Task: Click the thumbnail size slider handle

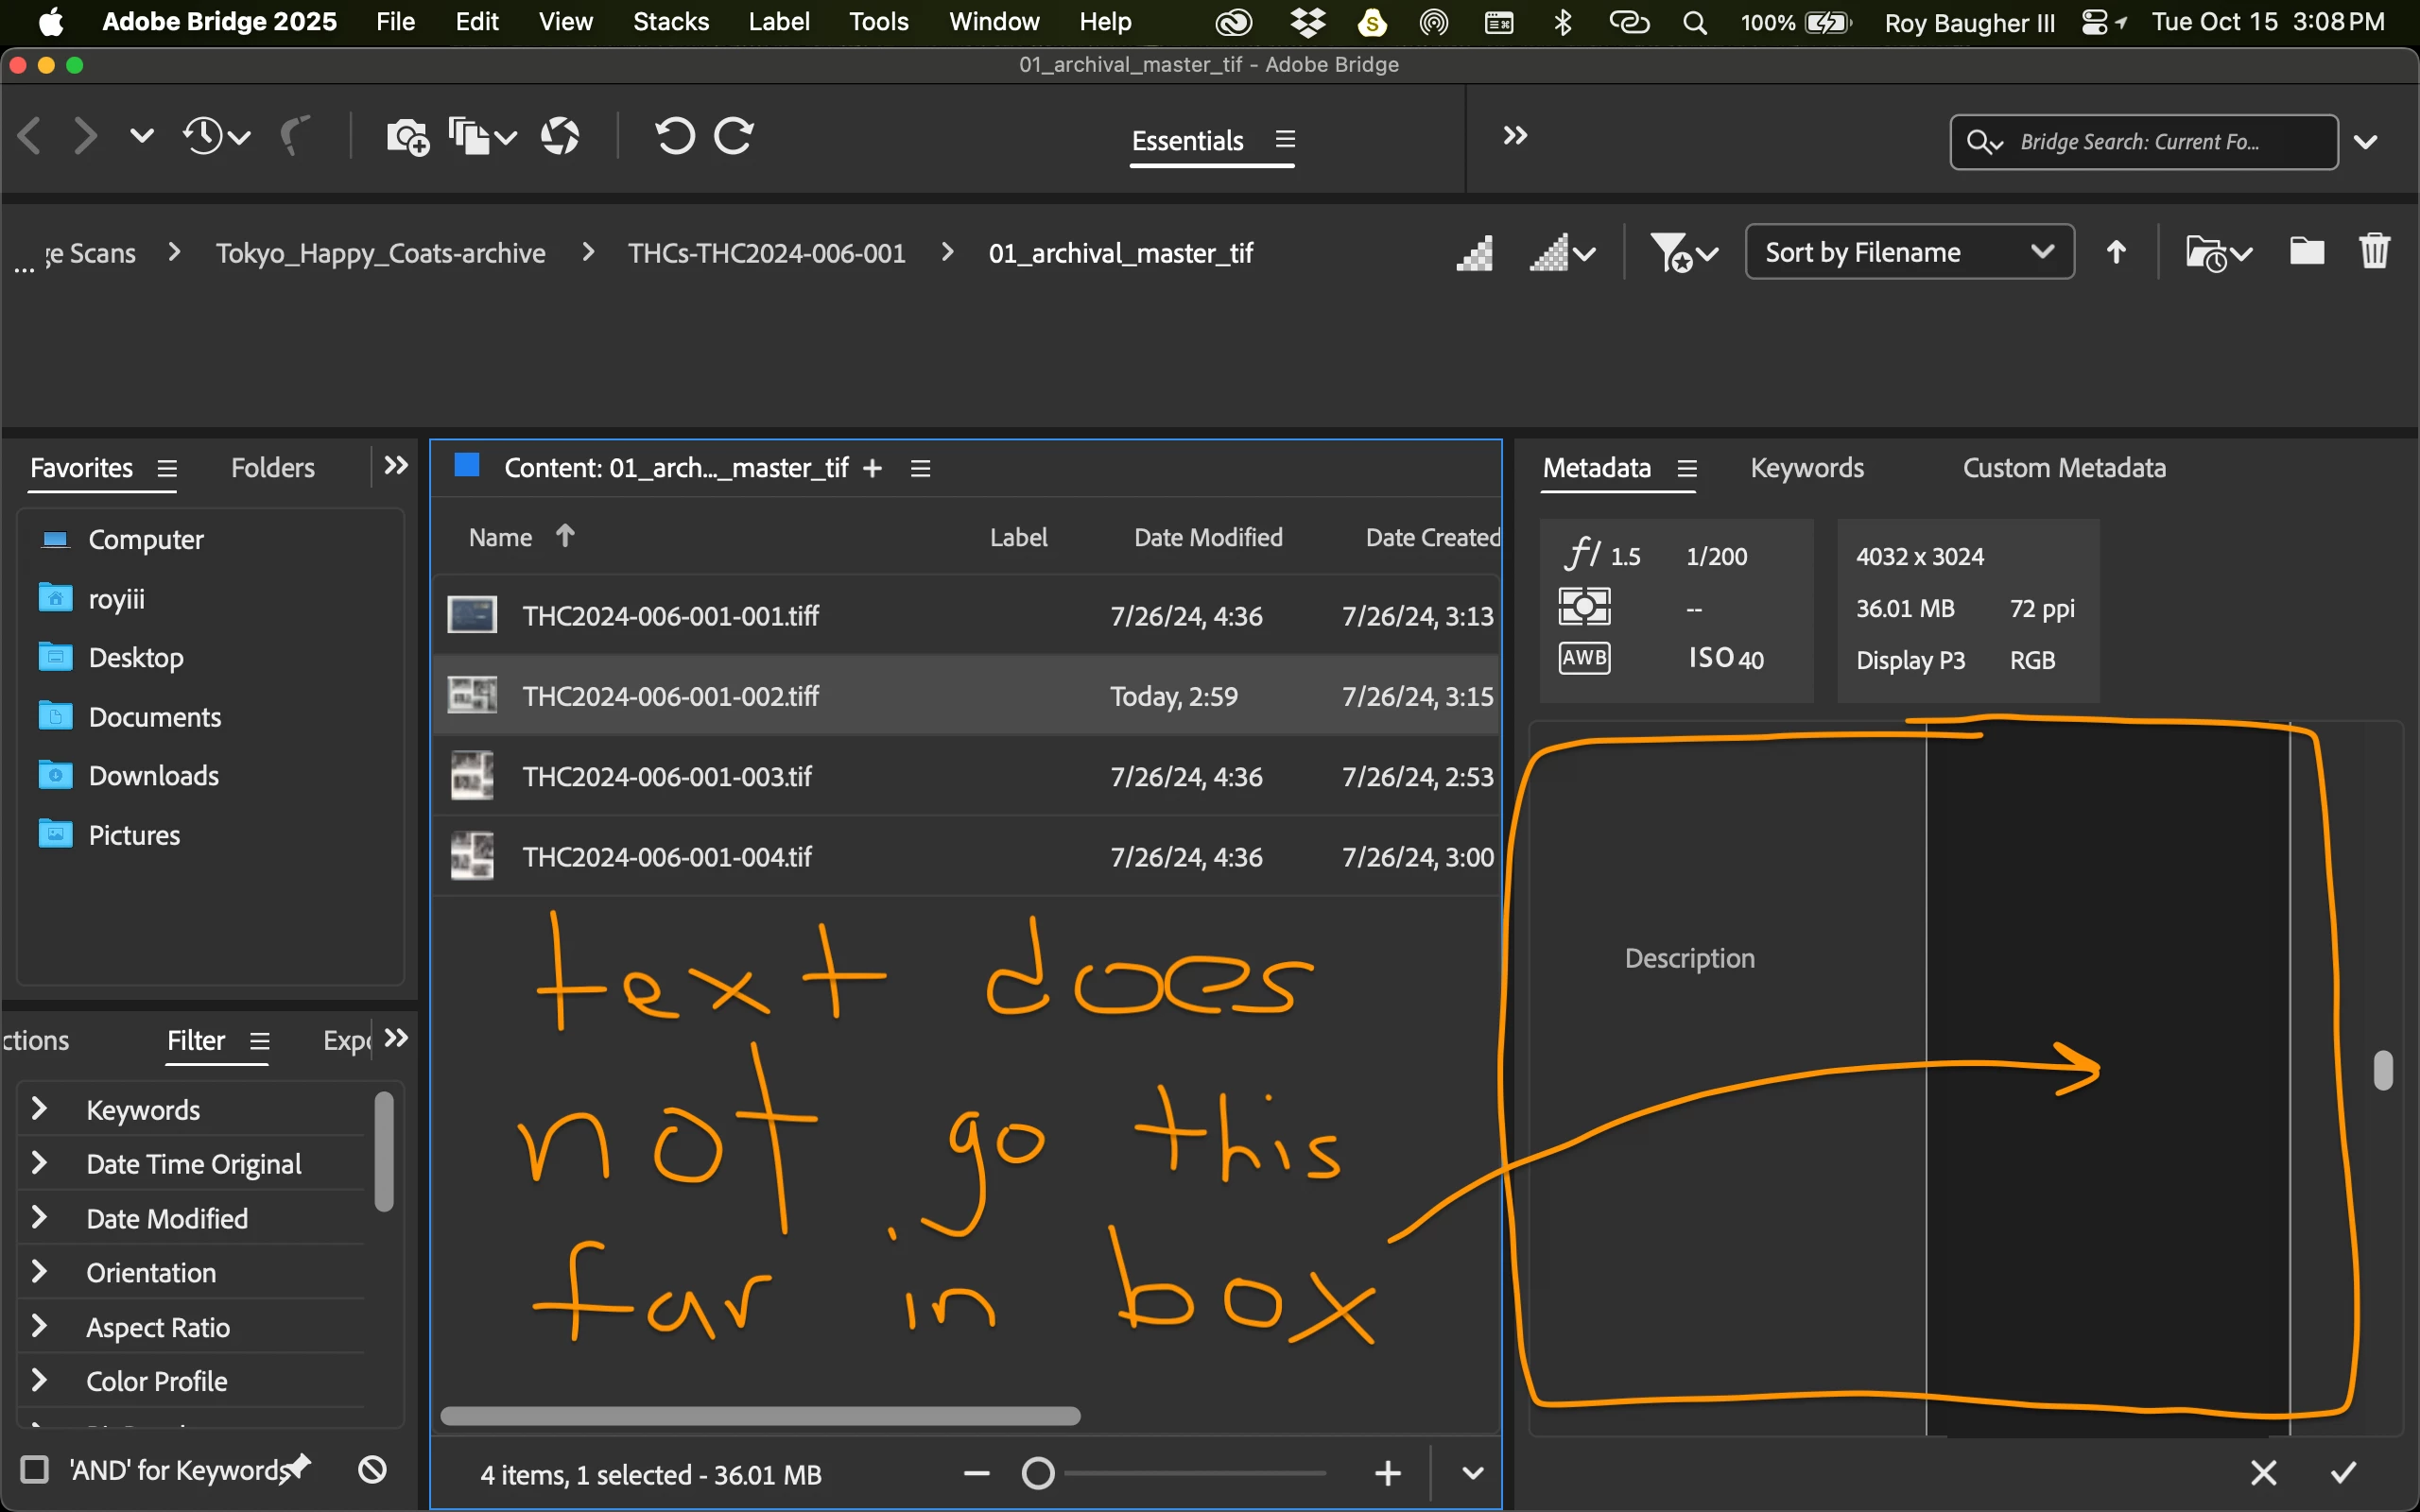Action: click(x=1038, y=1473)
